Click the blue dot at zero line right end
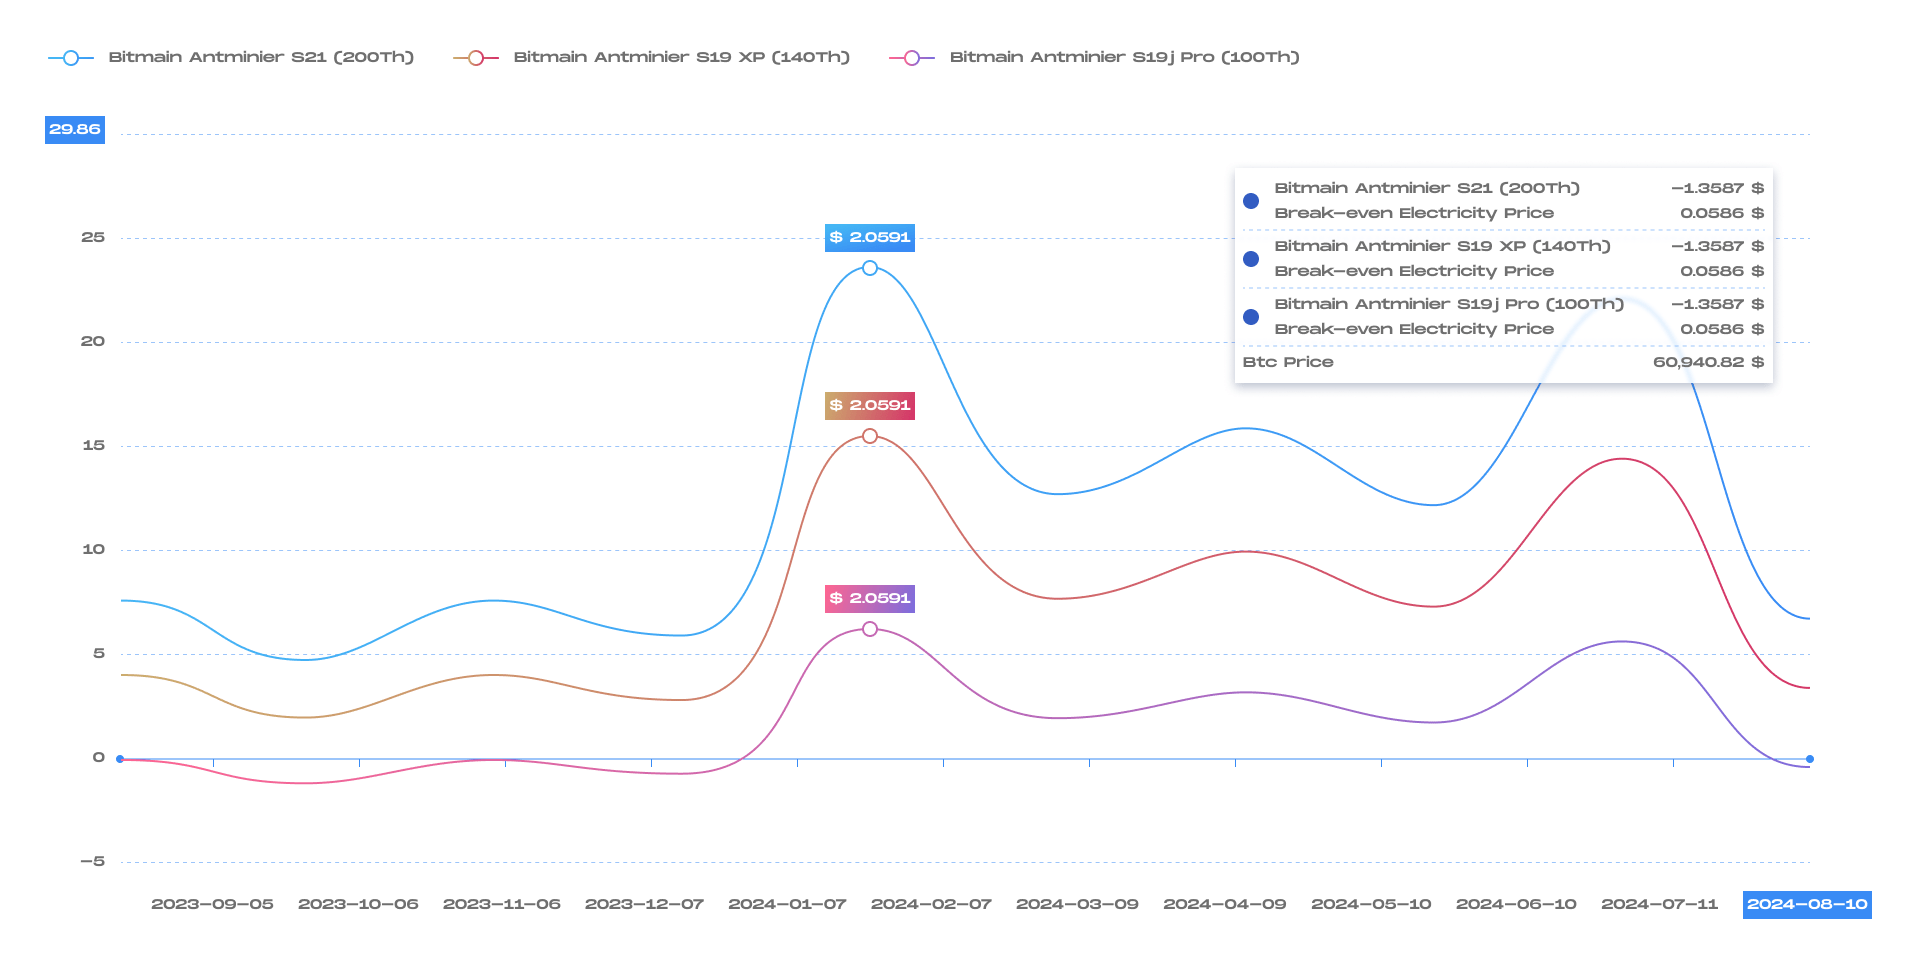The width and height of the screenshot is (1920, 967). (1810, 759)
